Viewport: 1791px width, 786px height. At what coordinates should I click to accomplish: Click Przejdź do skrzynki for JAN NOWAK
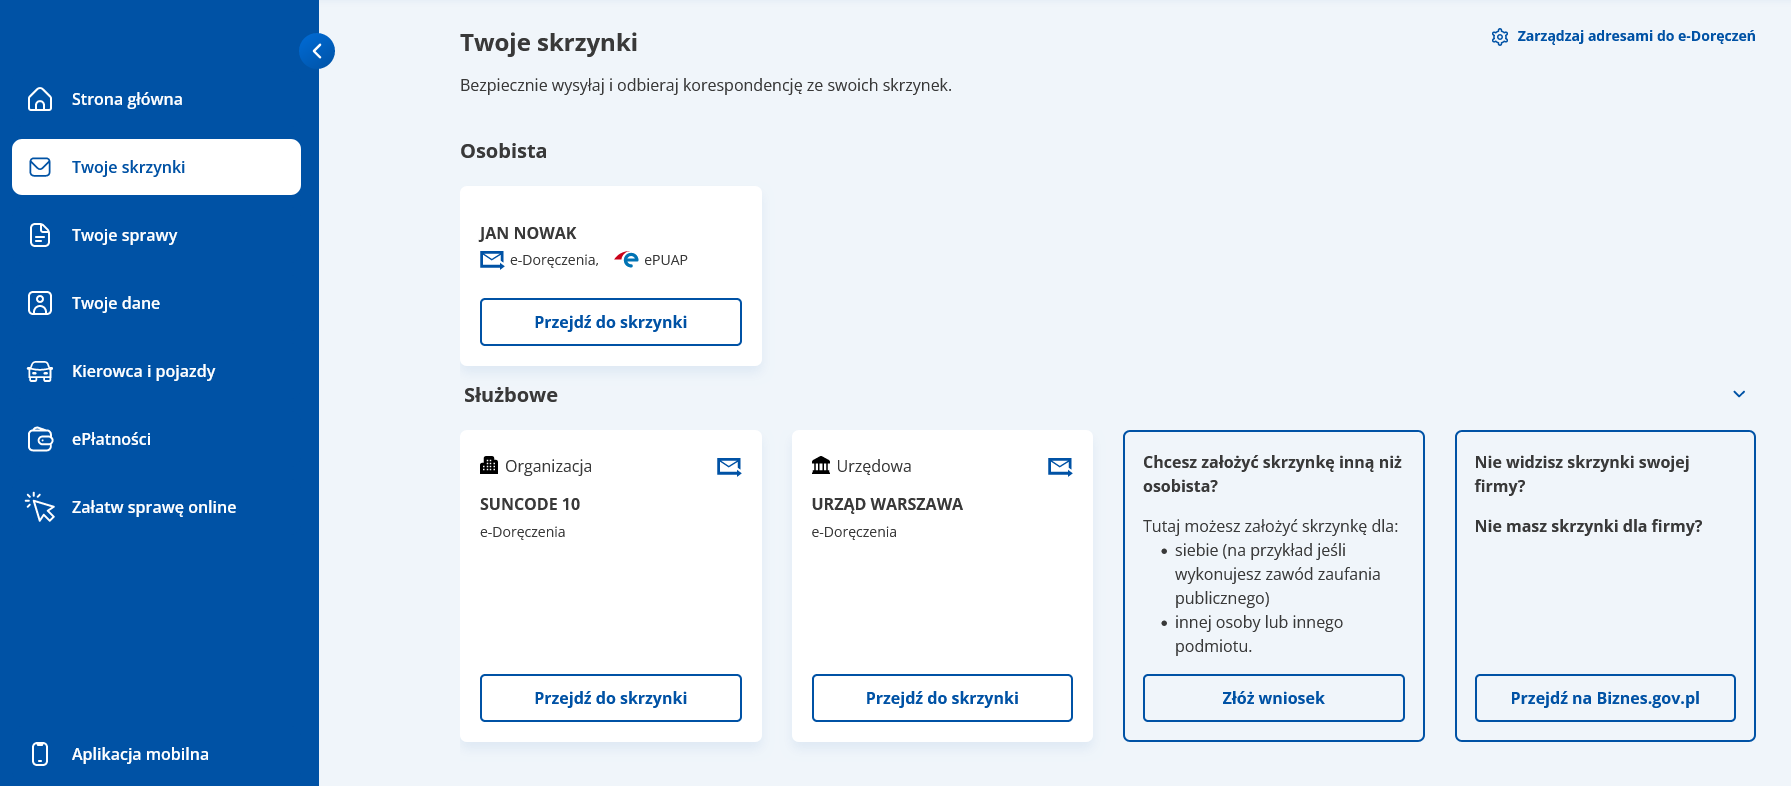coord(611,322)
